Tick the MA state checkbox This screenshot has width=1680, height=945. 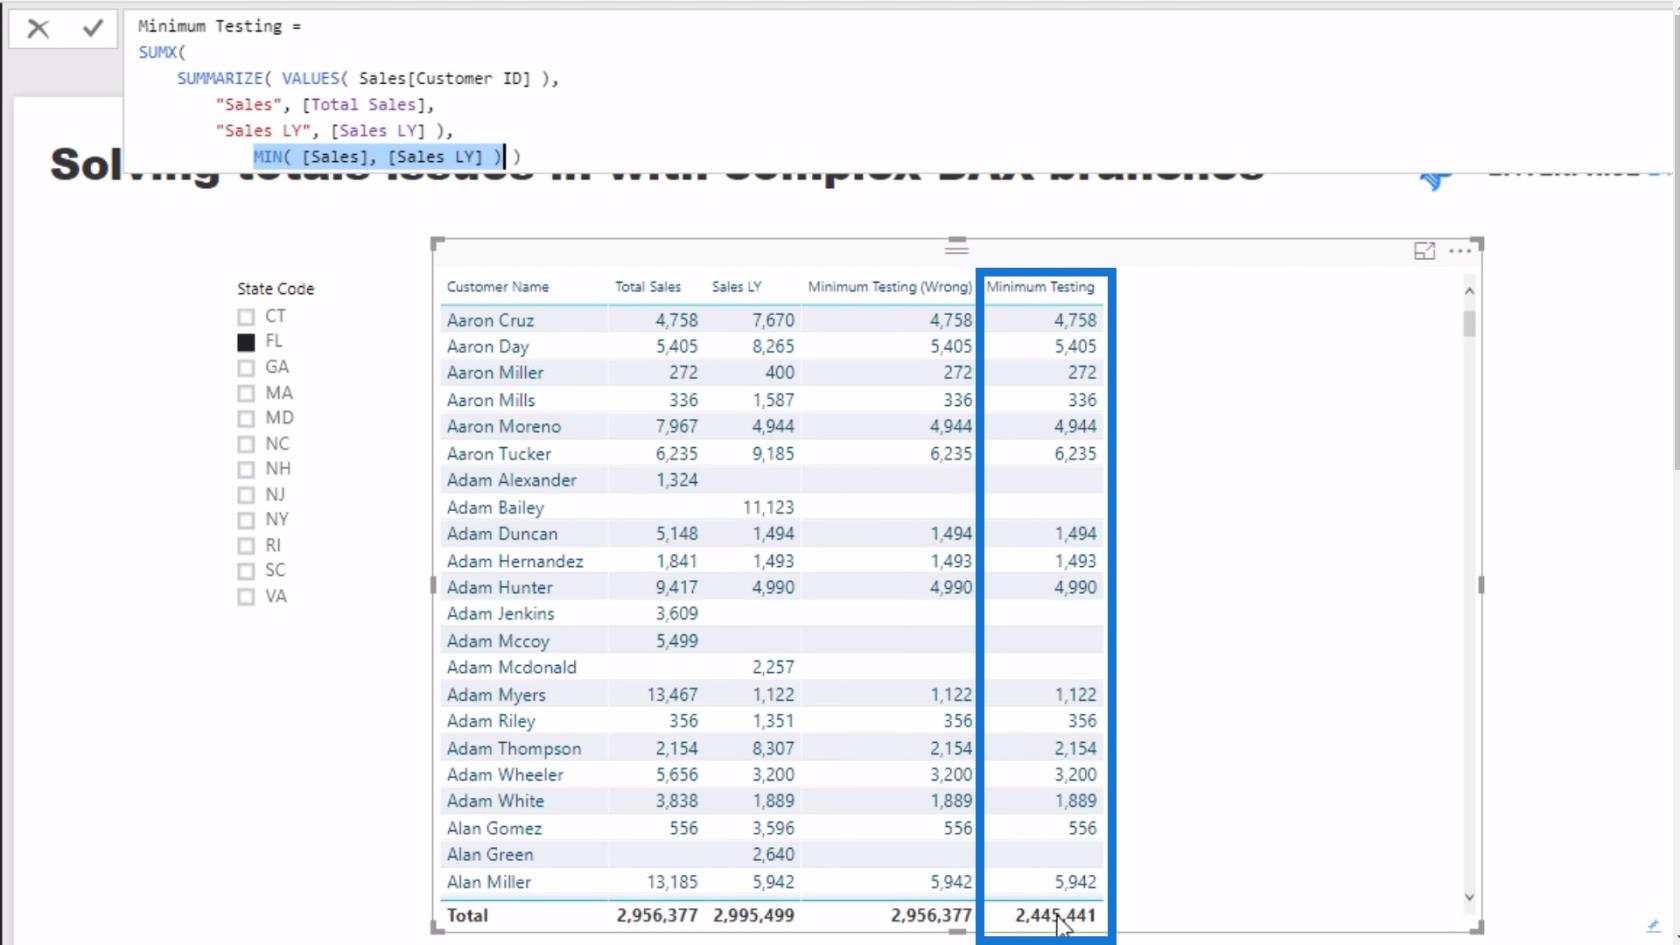click(x=246, y=394)
